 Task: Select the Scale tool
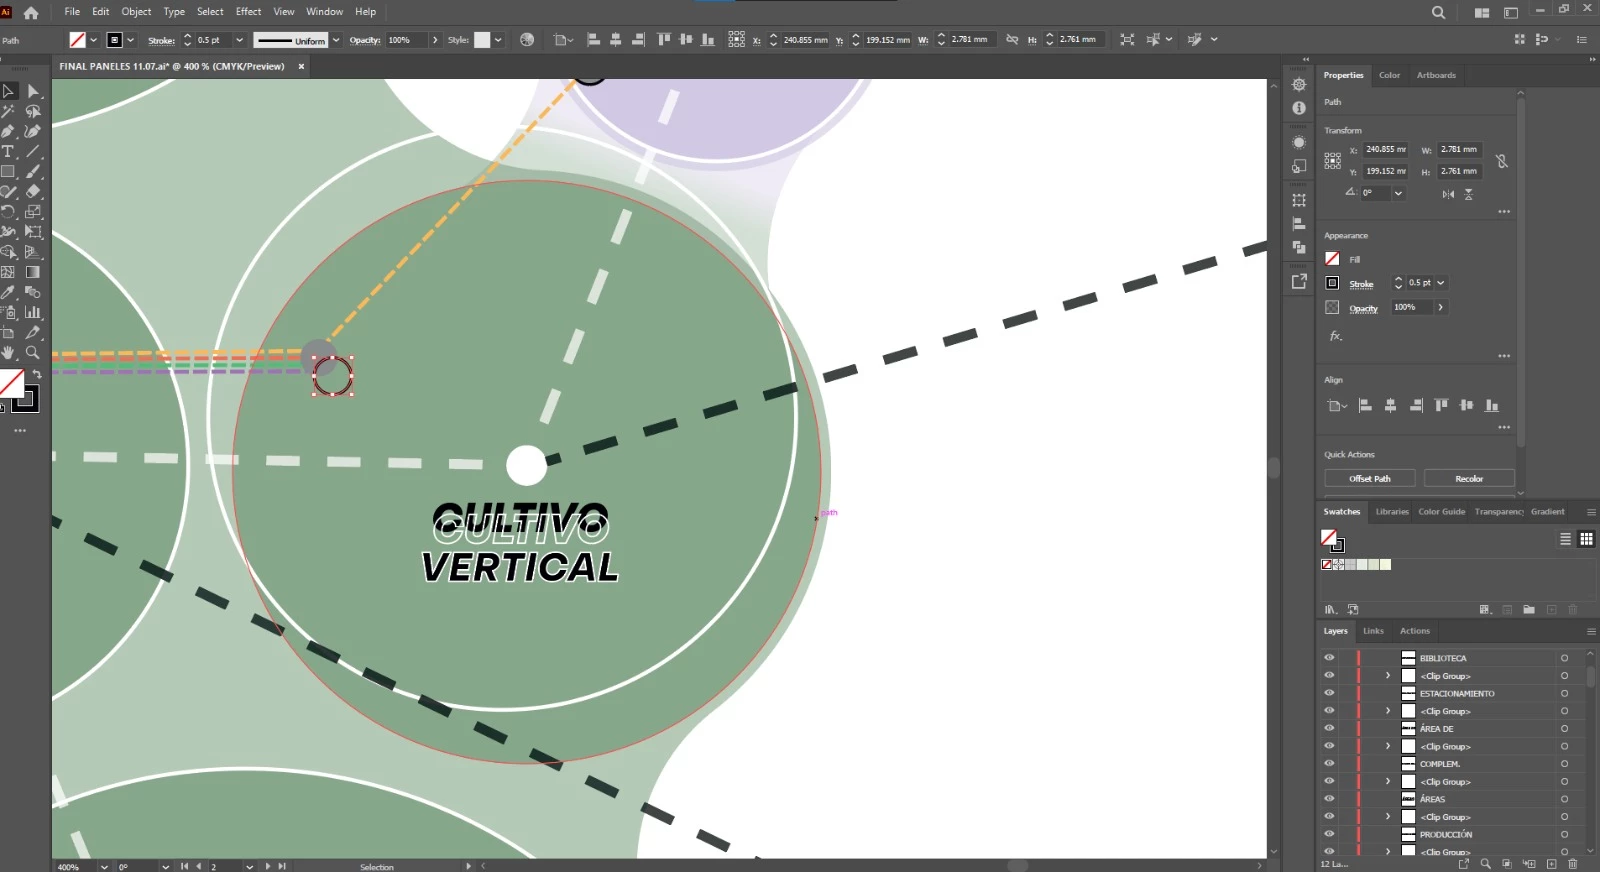click(x=33, y=212)
